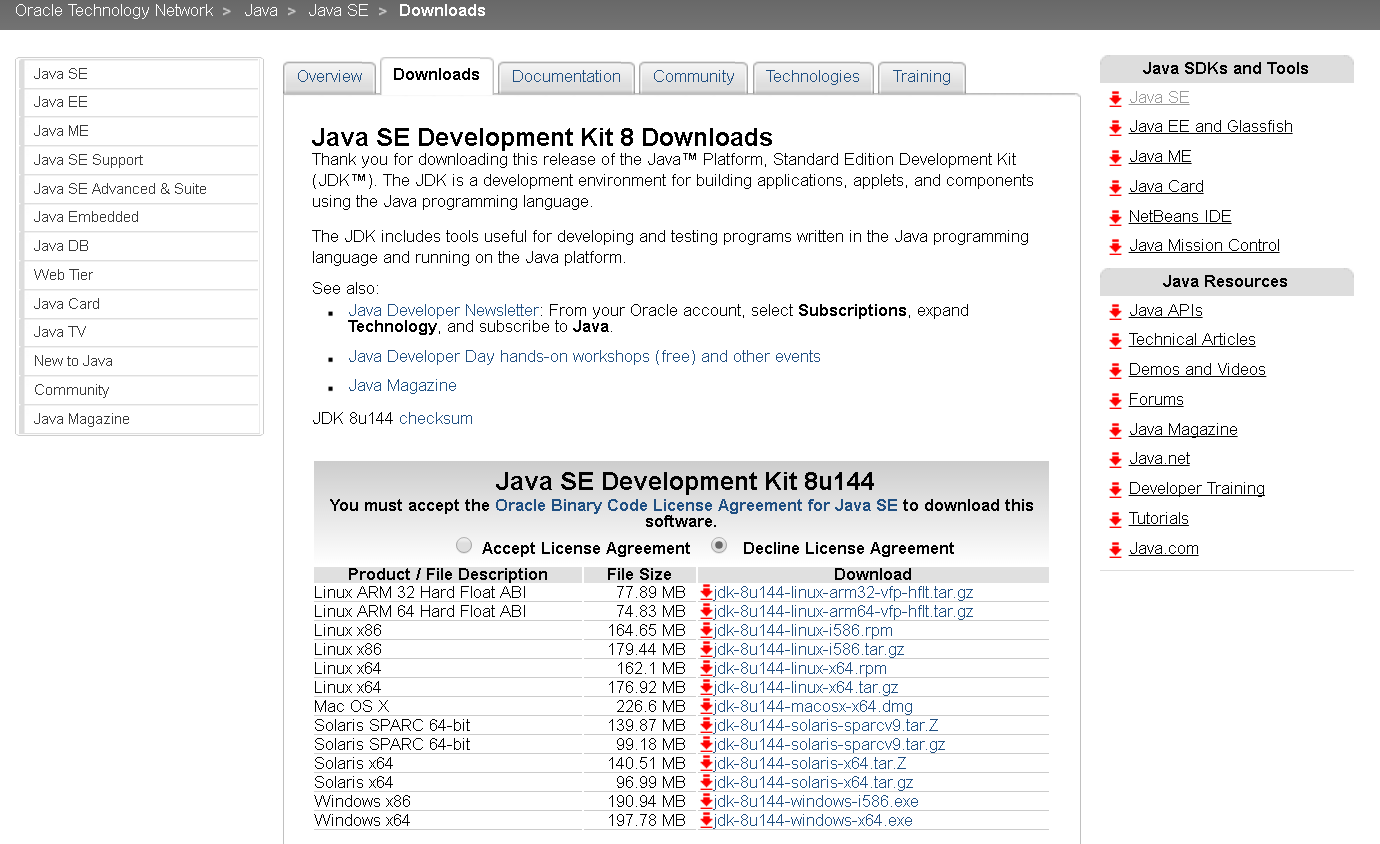Select Web Tier in sidebar
Screen dimensions: 1380x844
click(x=141, y=275)
